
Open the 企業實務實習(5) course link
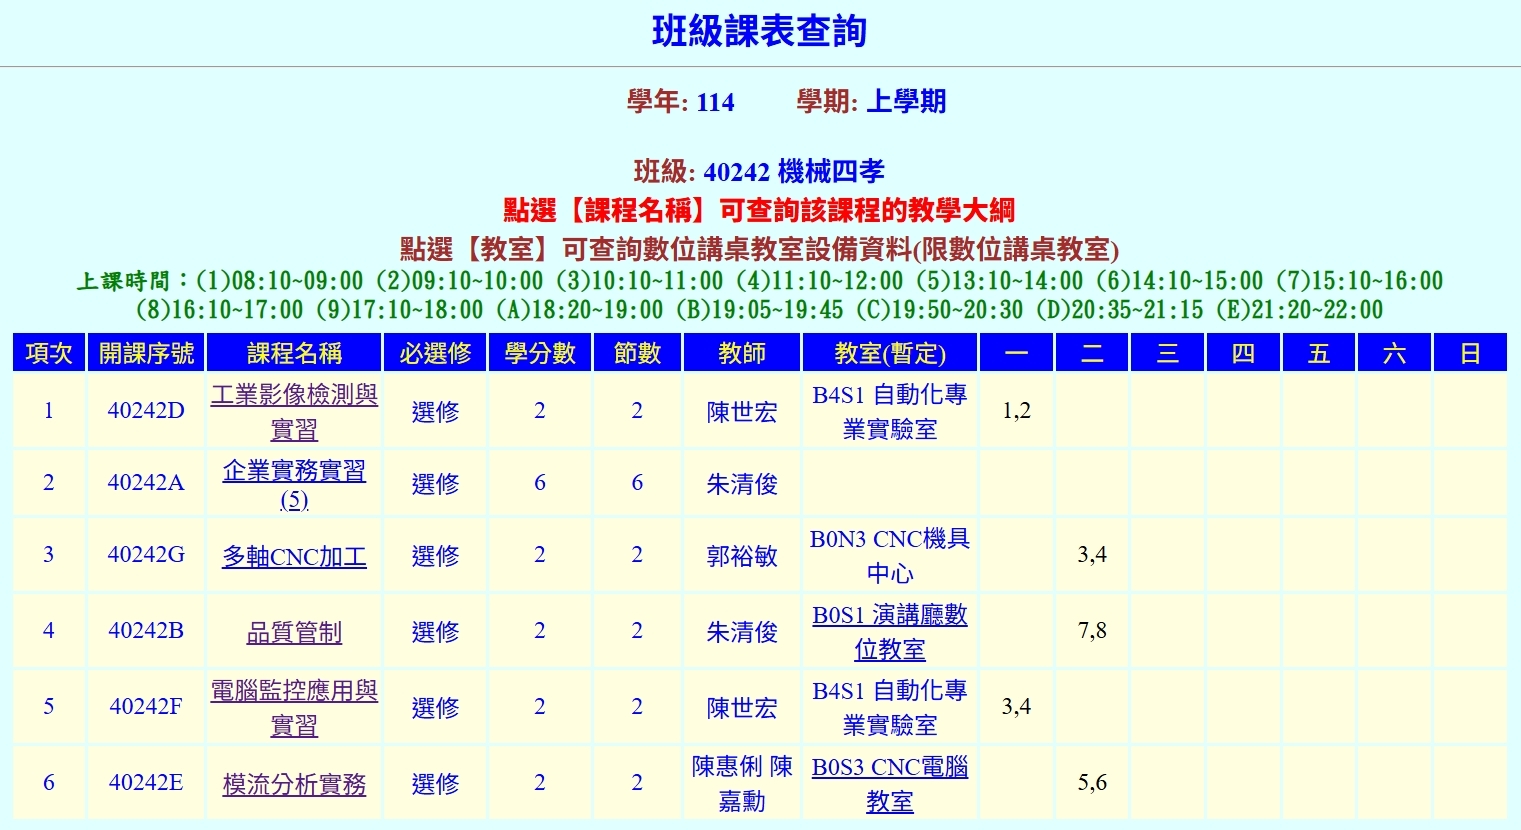(x=294, y=471)
